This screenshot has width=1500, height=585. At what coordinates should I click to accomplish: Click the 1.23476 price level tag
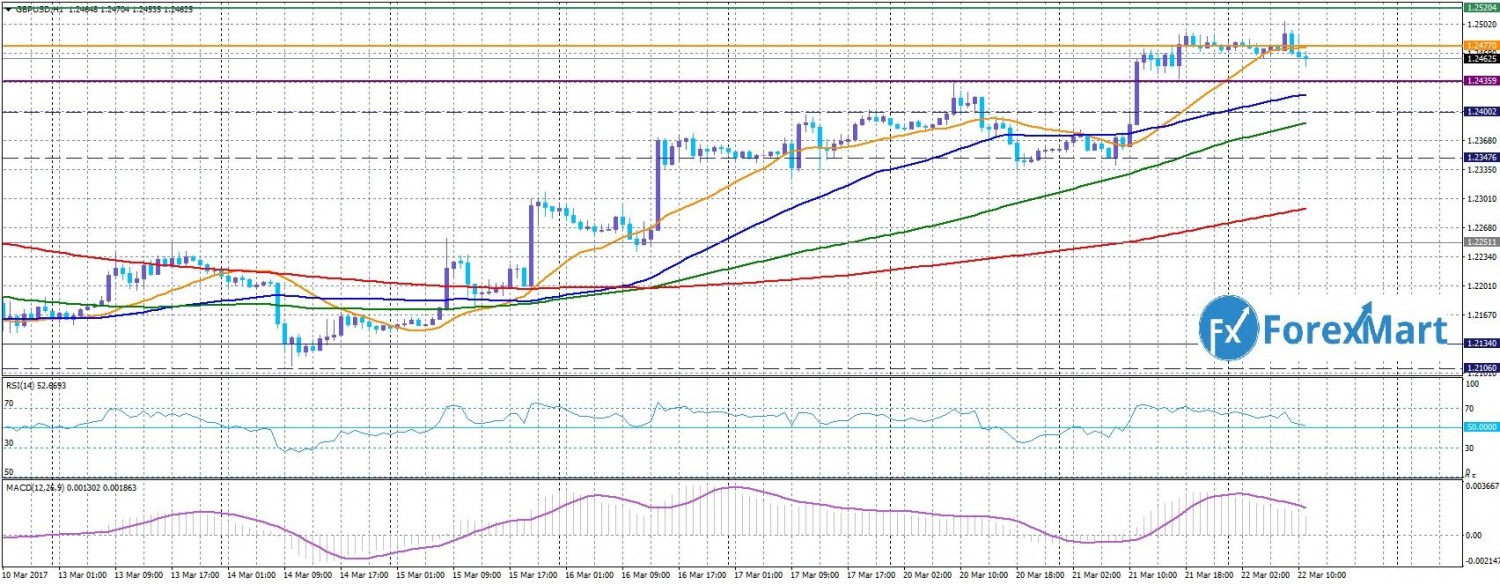[1479, 158]
